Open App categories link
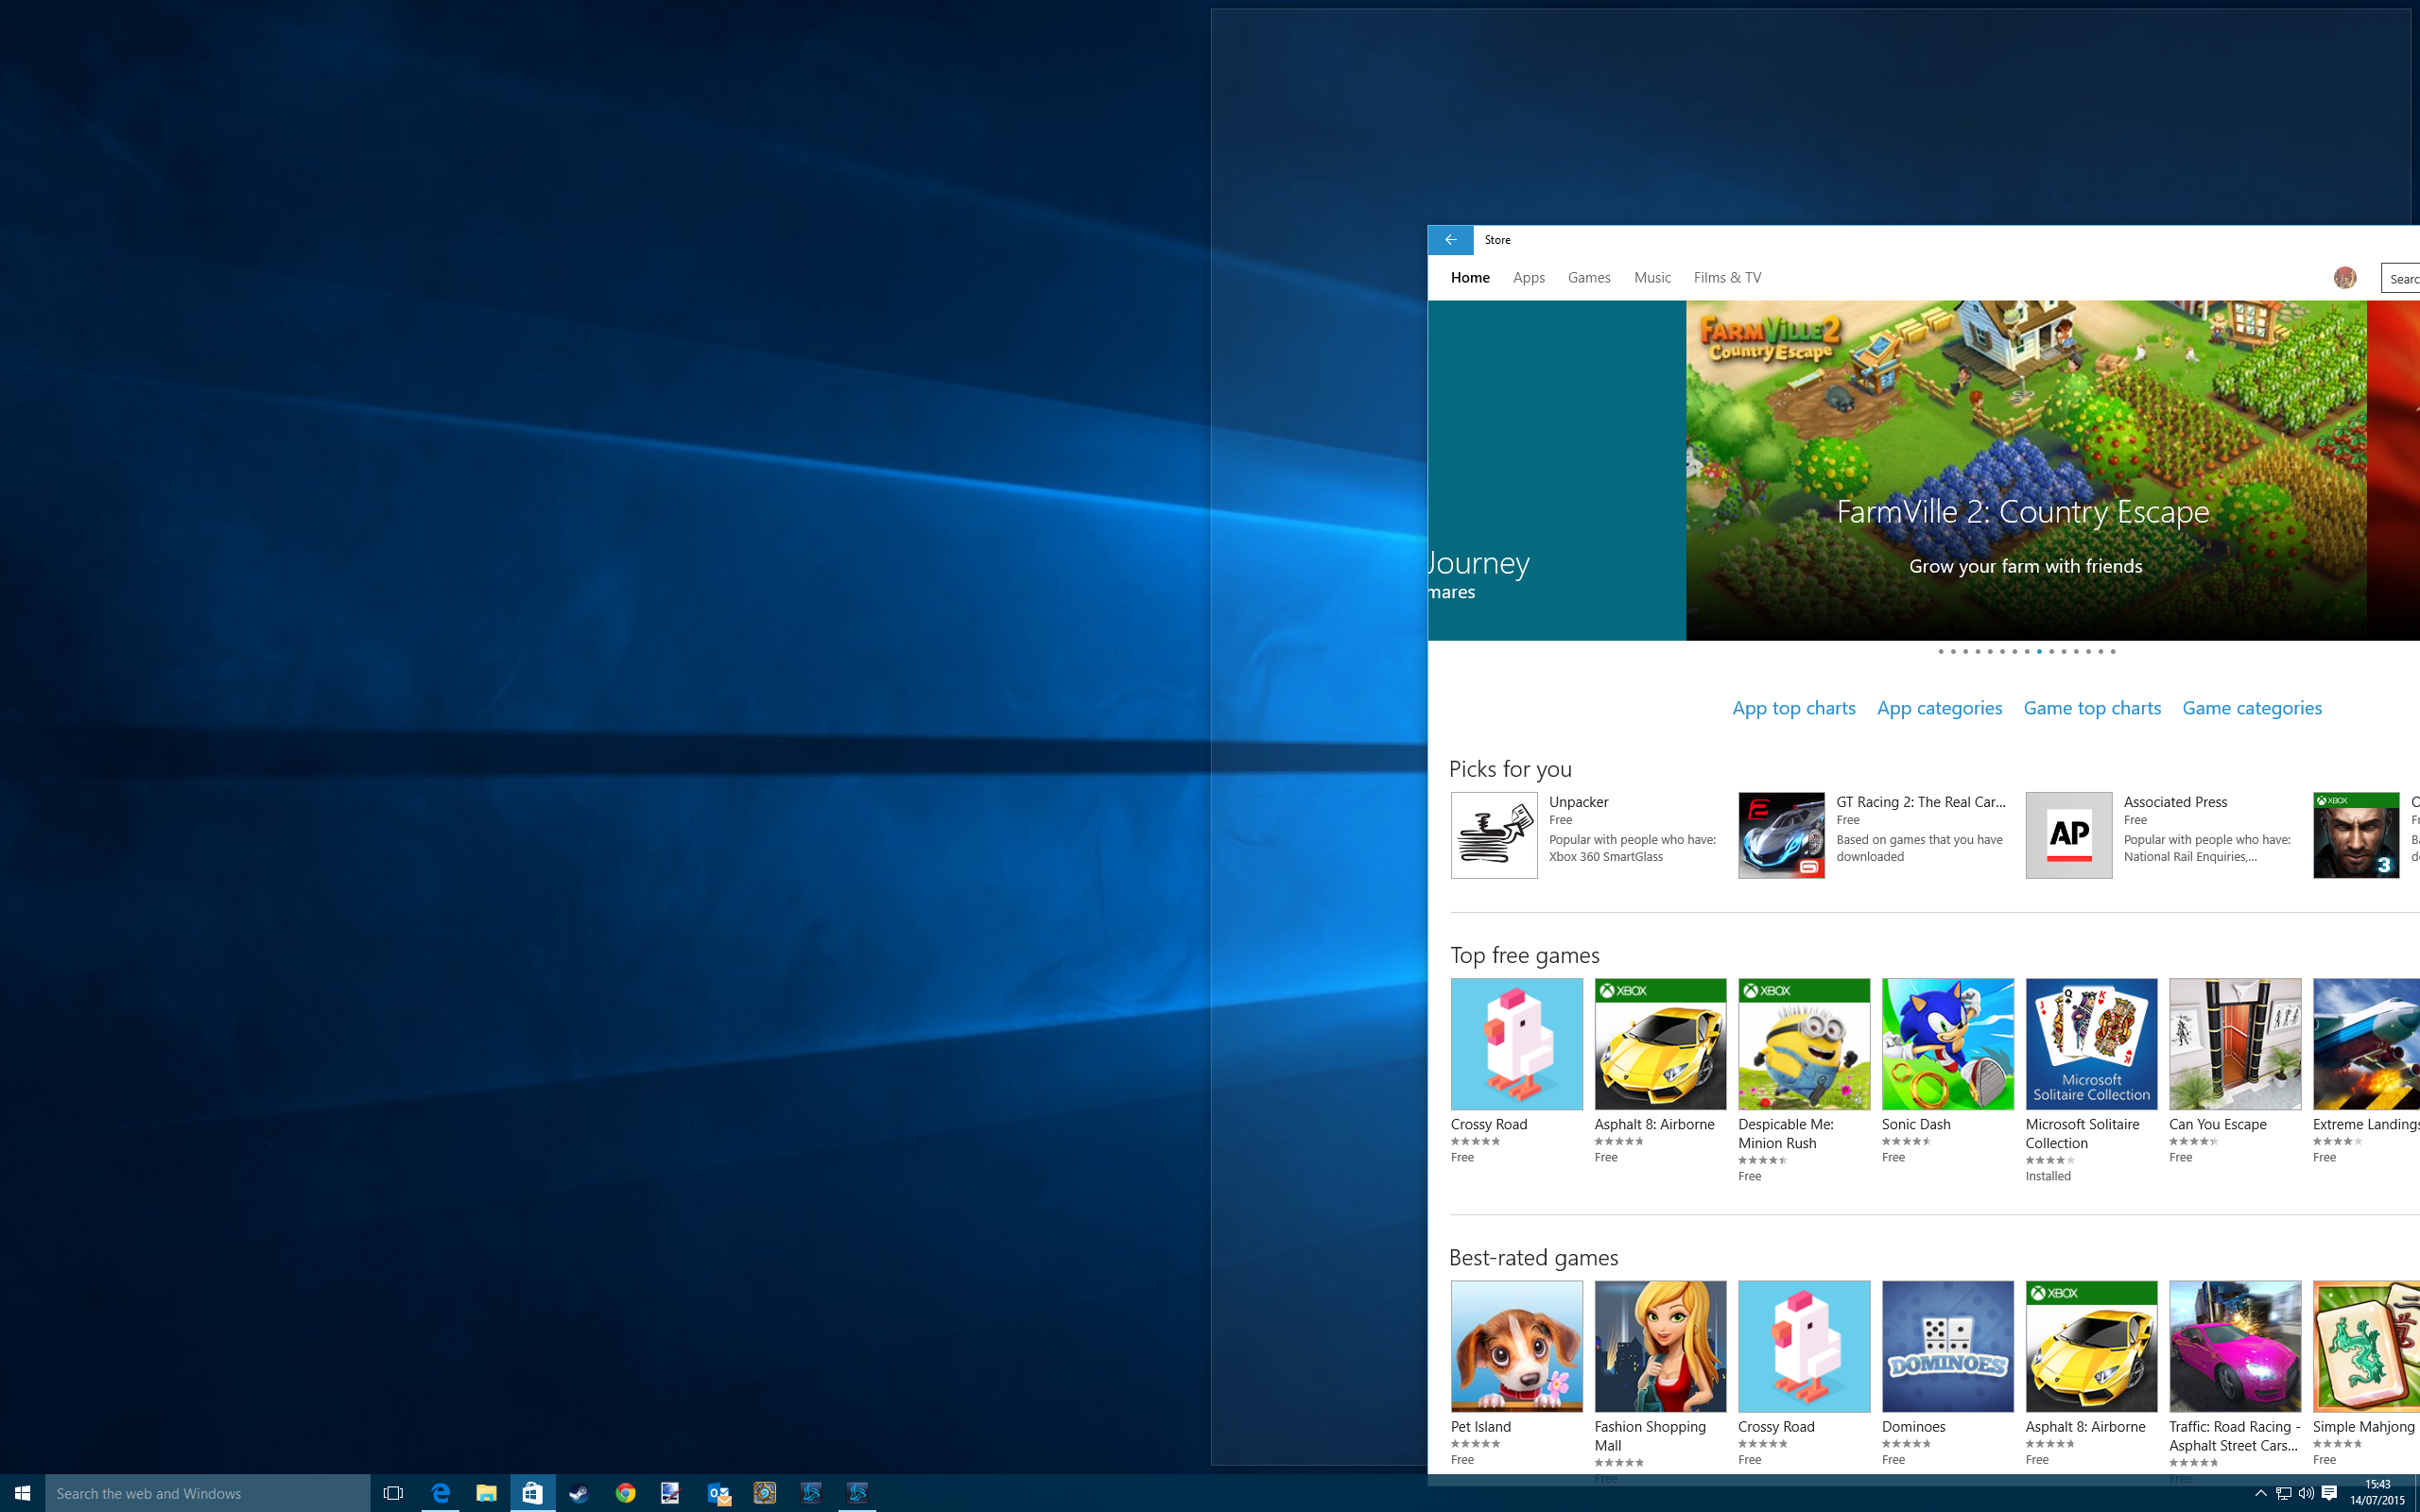Screen dimensions: 2420x1512 1939,708
